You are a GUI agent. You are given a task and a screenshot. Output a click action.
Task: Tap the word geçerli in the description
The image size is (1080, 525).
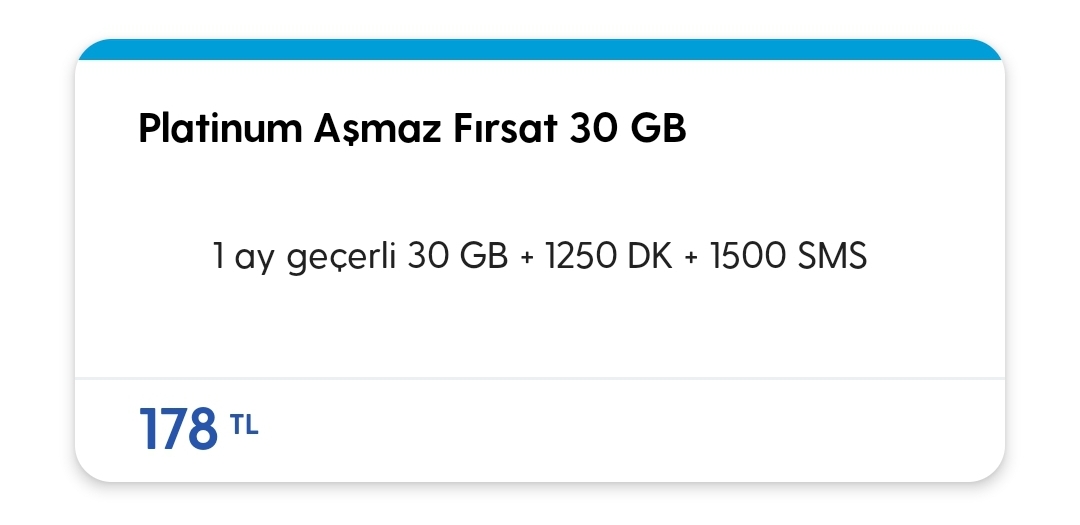pos(341,258)
